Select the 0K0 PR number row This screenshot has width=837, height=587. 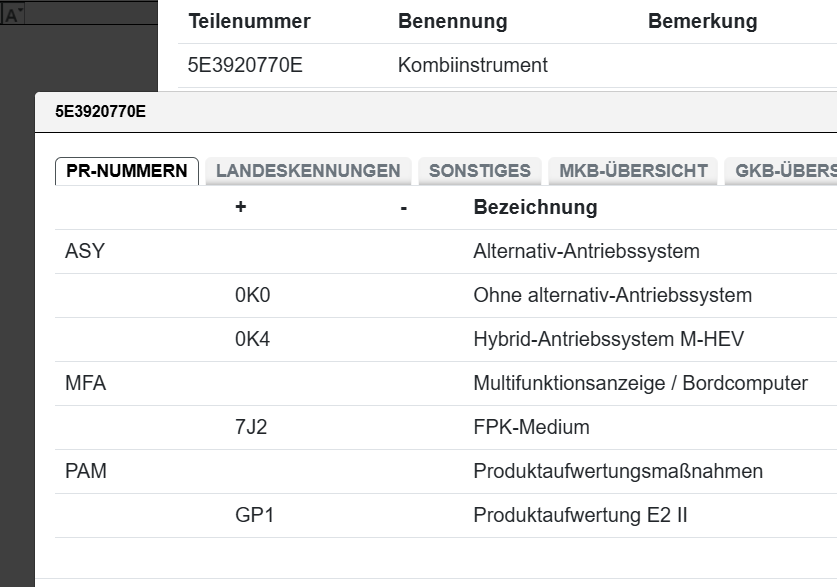(253, 295)
